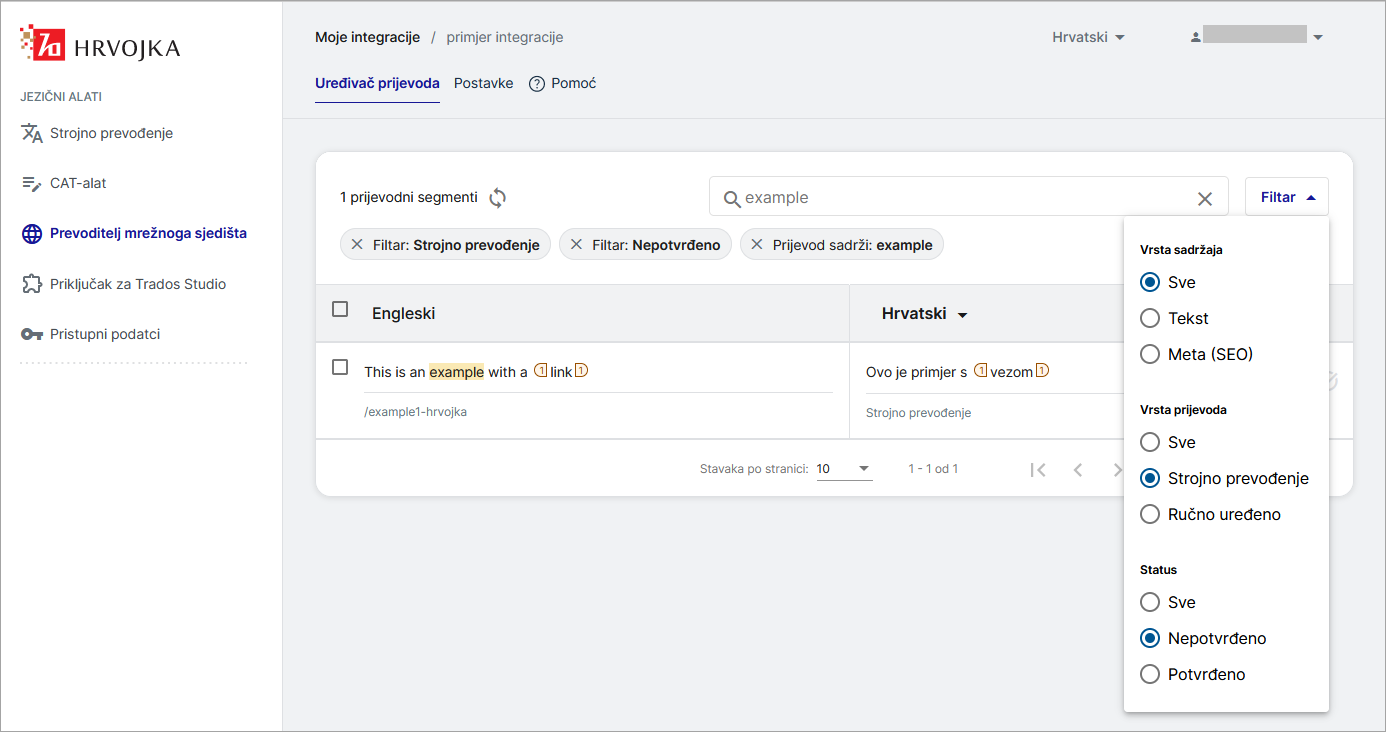Select the 'Nepotvrđeno' status radio
This screenshot has width=1386, height=732.
(x=1150, y=638)
